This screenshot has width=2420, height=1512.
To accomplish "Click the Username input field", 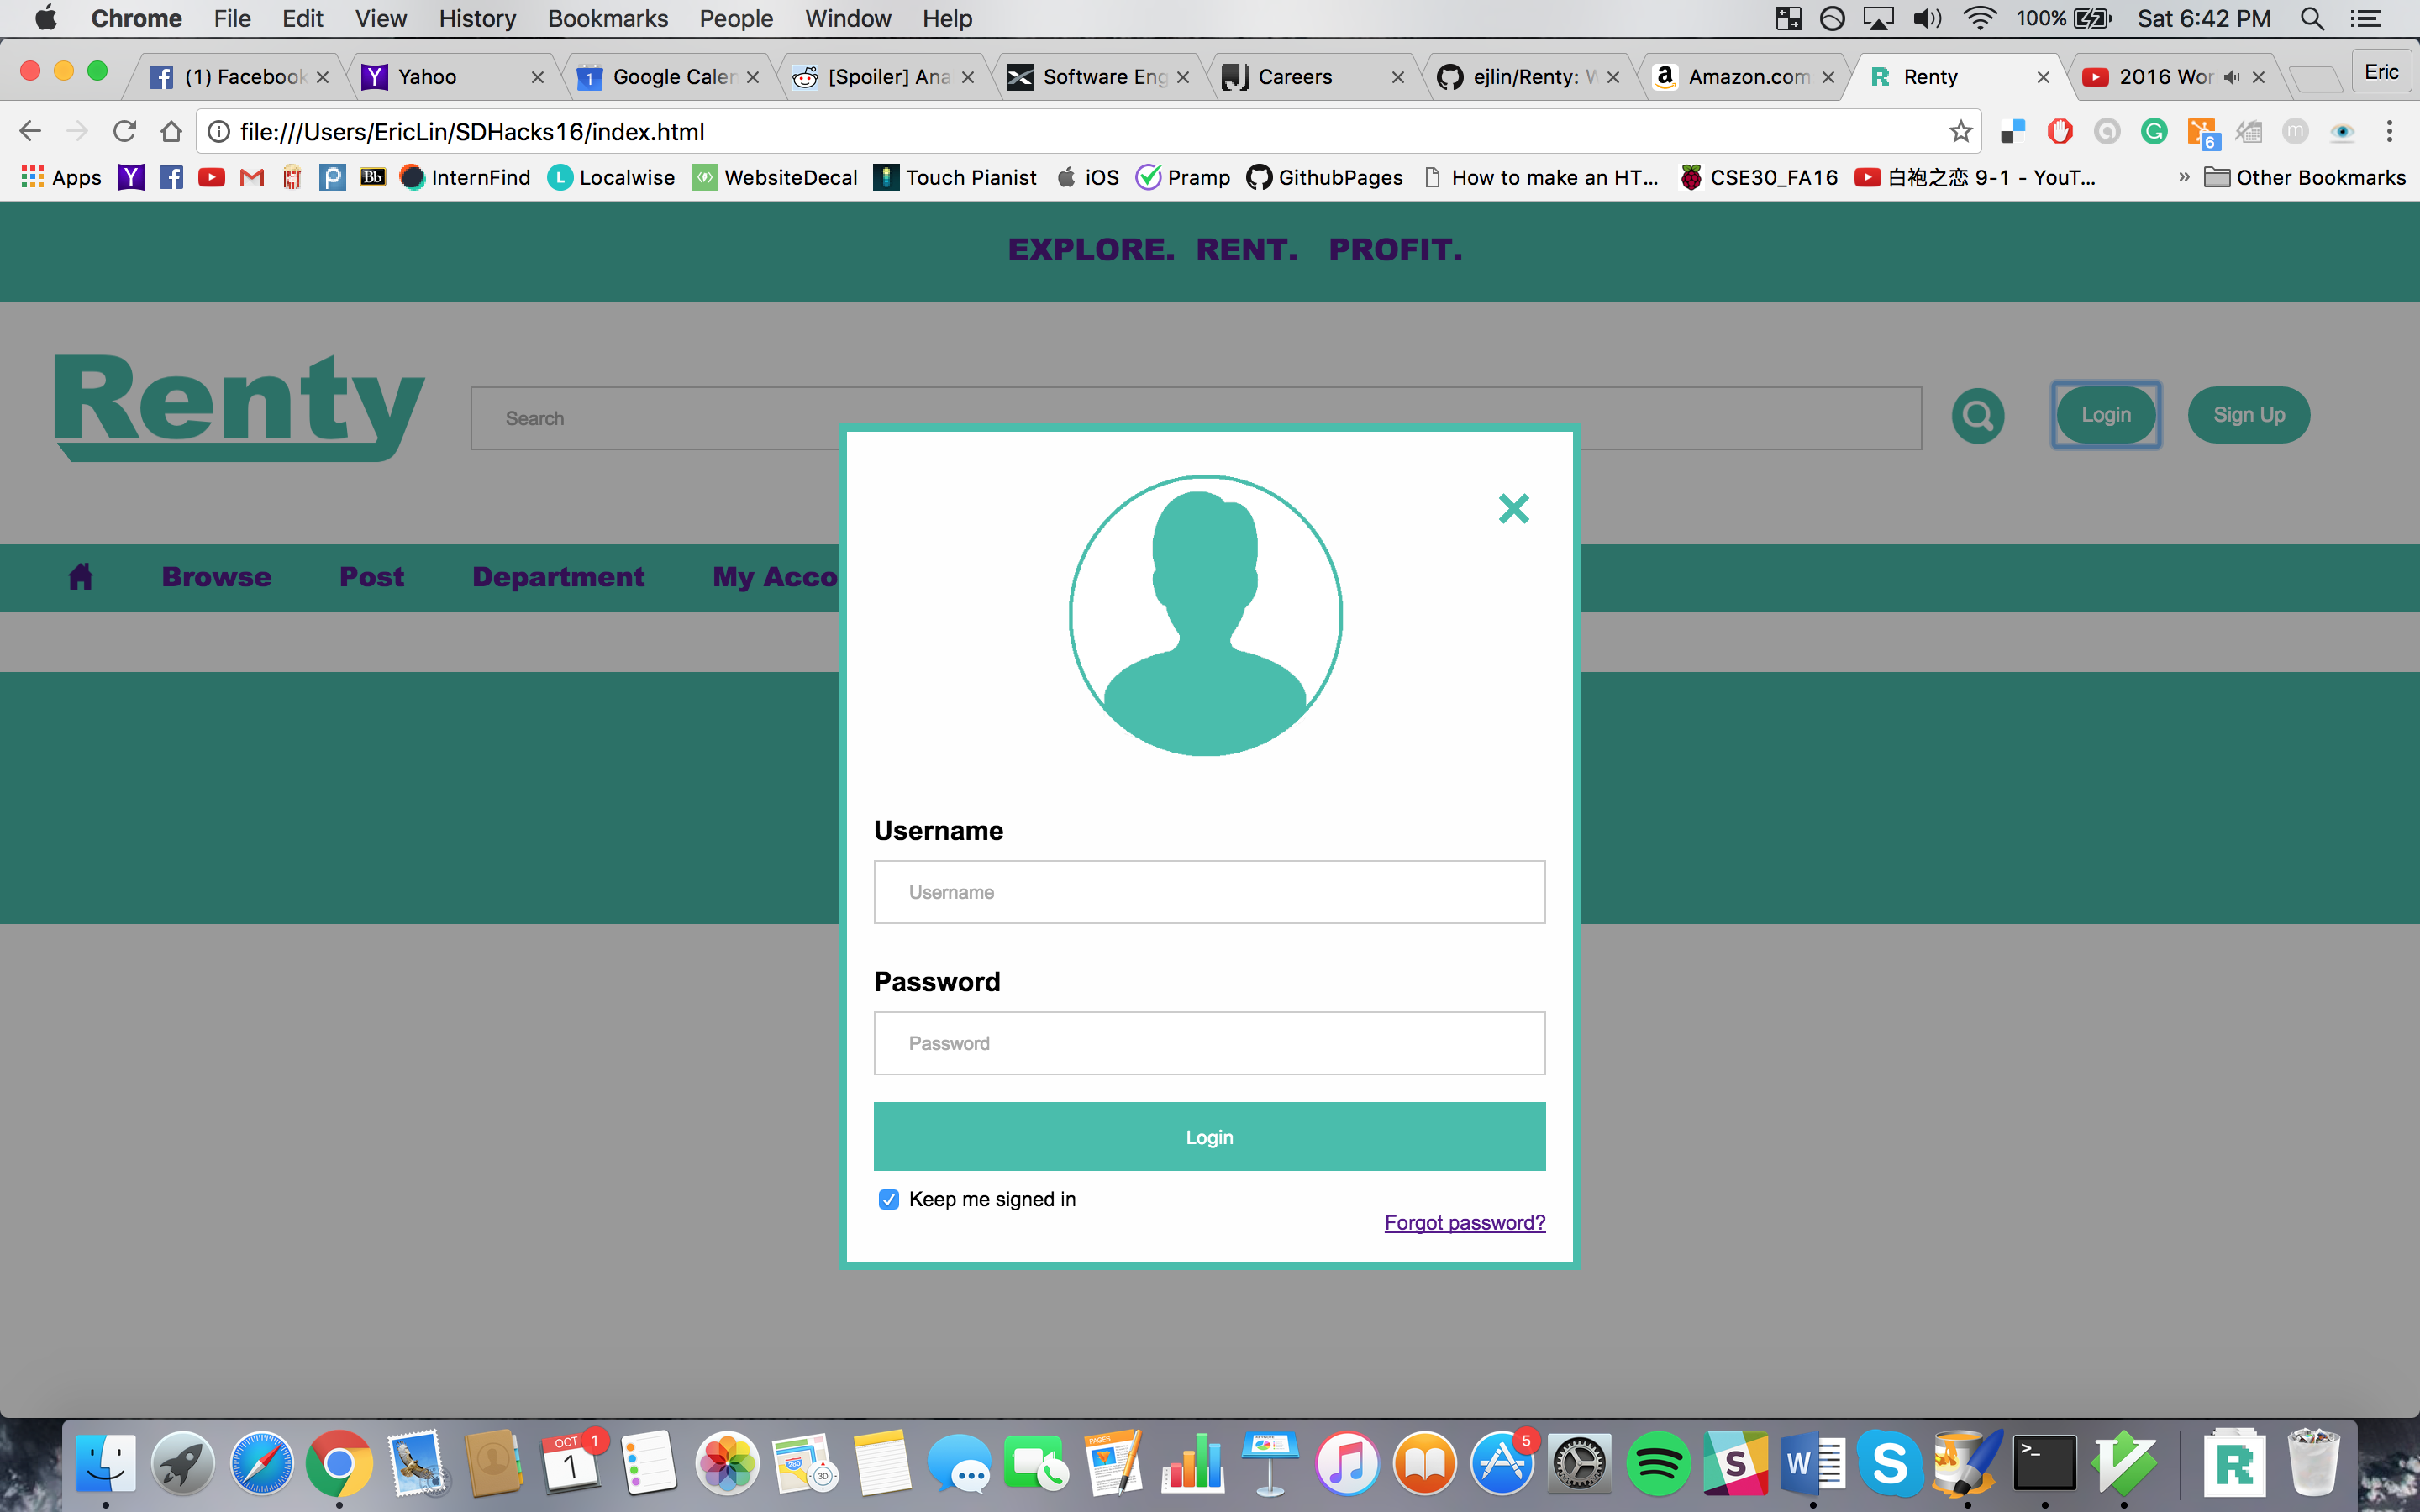I will pos(1209,891).
